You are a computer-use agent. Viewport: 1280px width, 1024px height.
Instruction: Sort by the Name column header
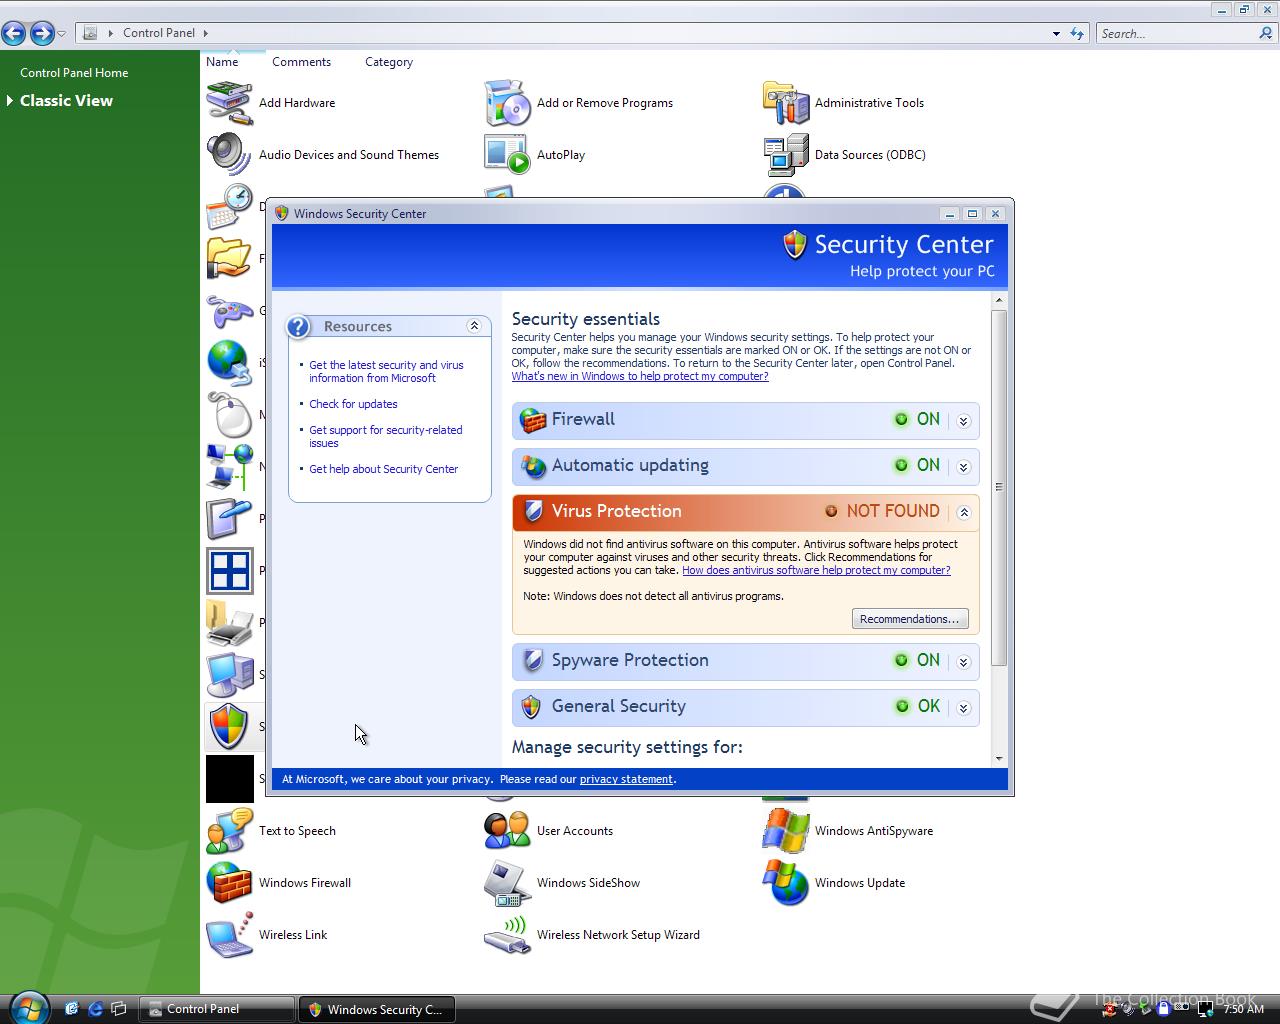tap(222, 62)
